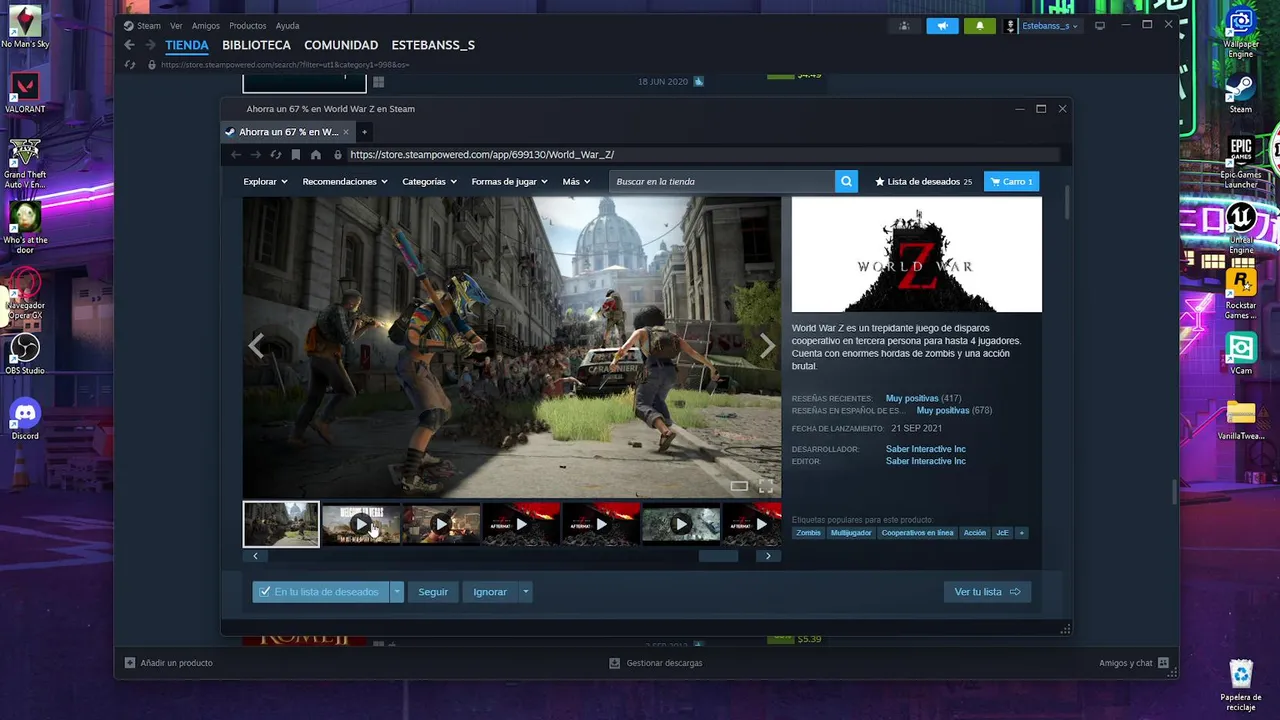Click the magnifier search button in the store
1280x720 pixels.
point(846,181)
